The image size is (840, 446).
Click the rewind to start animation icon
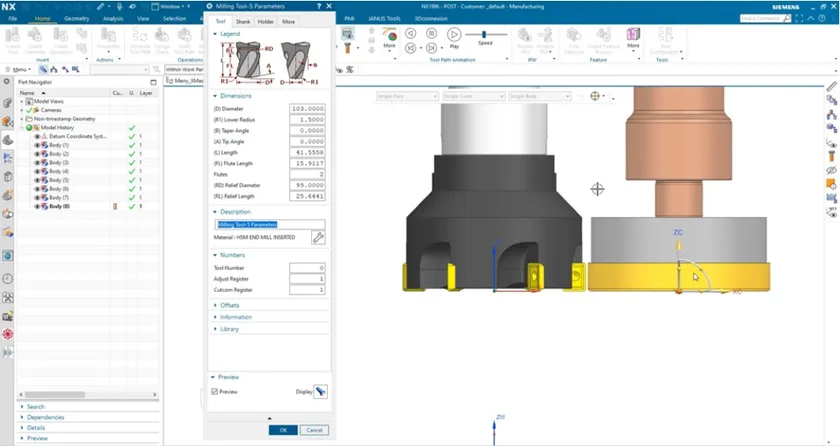click(x=410, y=48)
